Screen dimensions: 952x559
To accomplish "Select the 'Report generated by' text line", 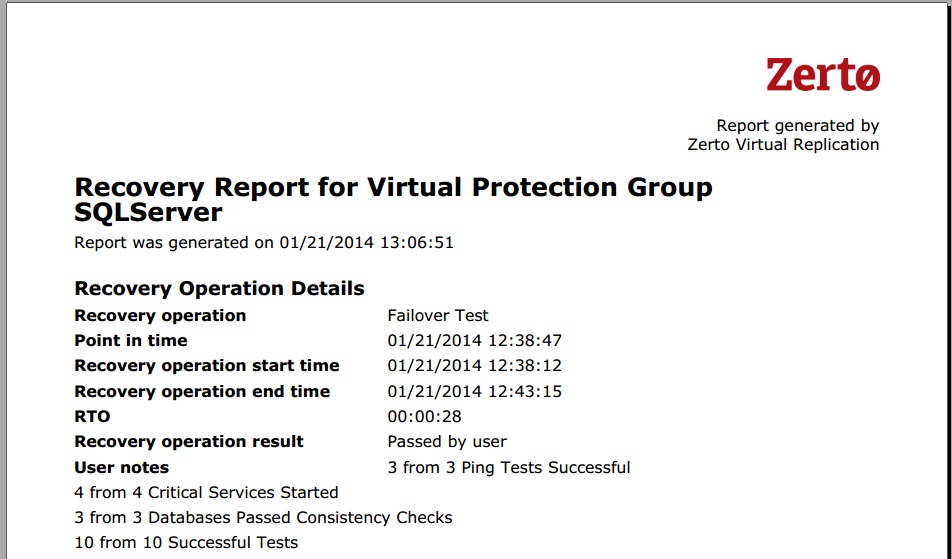I will [798, 126].
